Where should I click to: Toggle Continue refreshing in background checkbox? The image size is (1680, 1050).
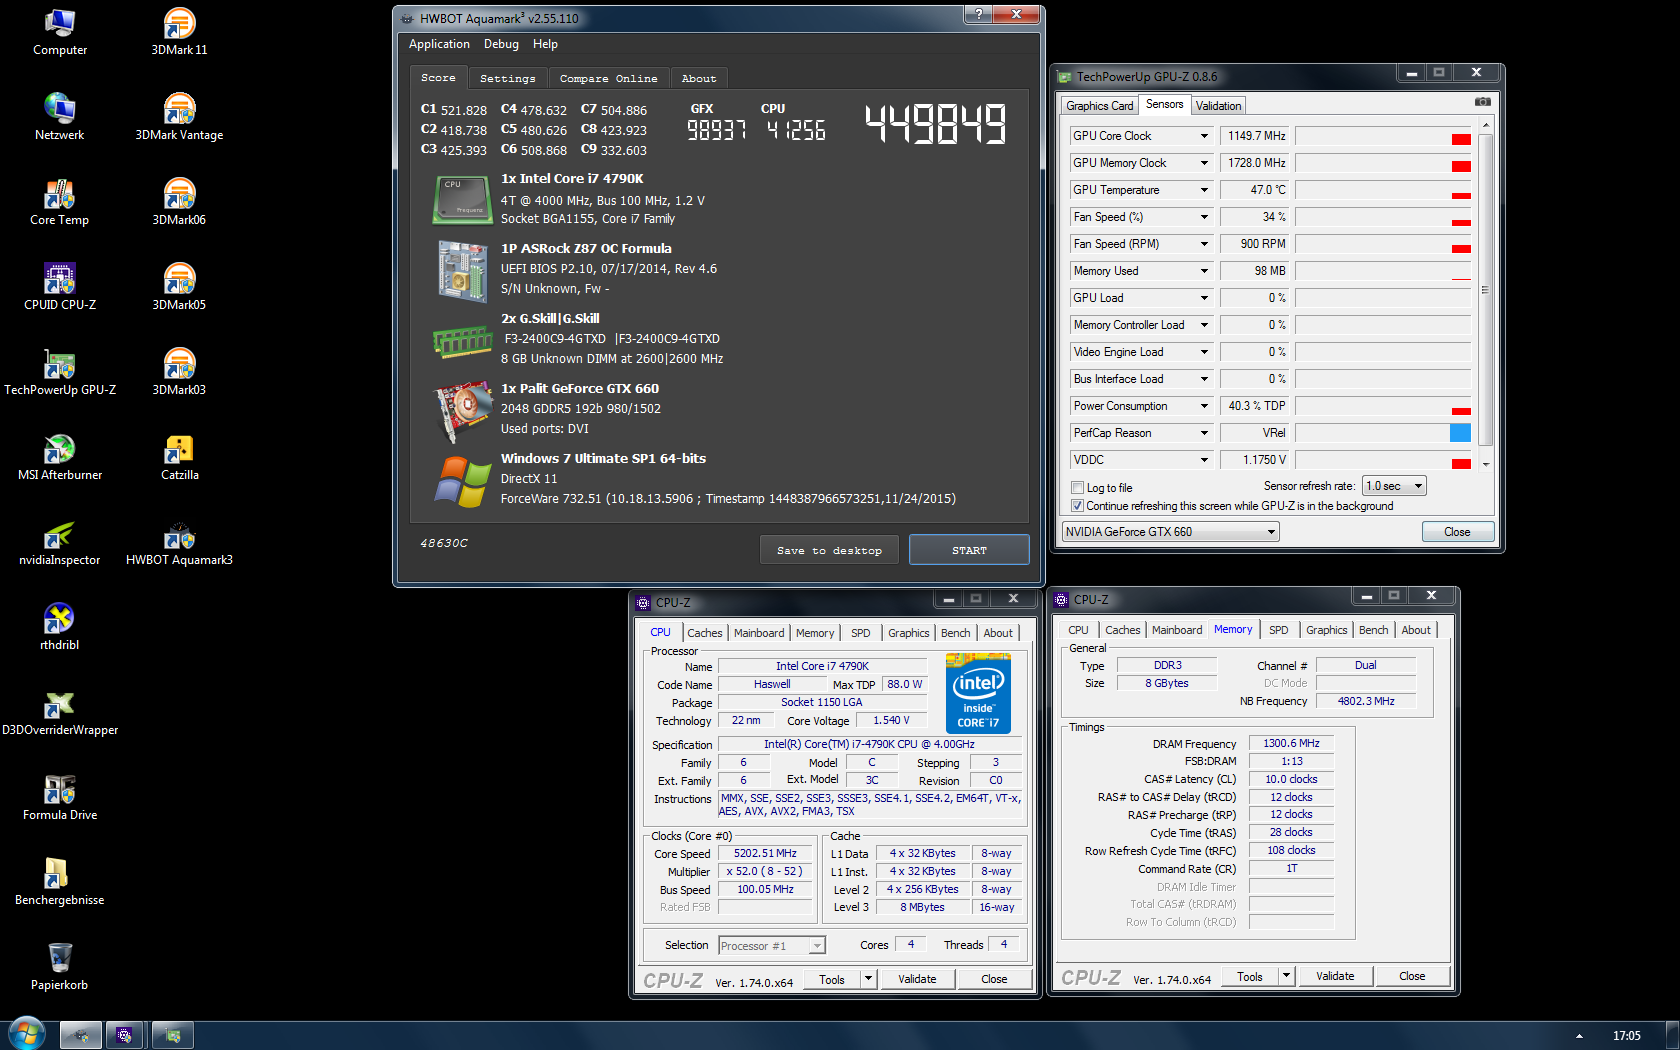tap(1077, 506)
